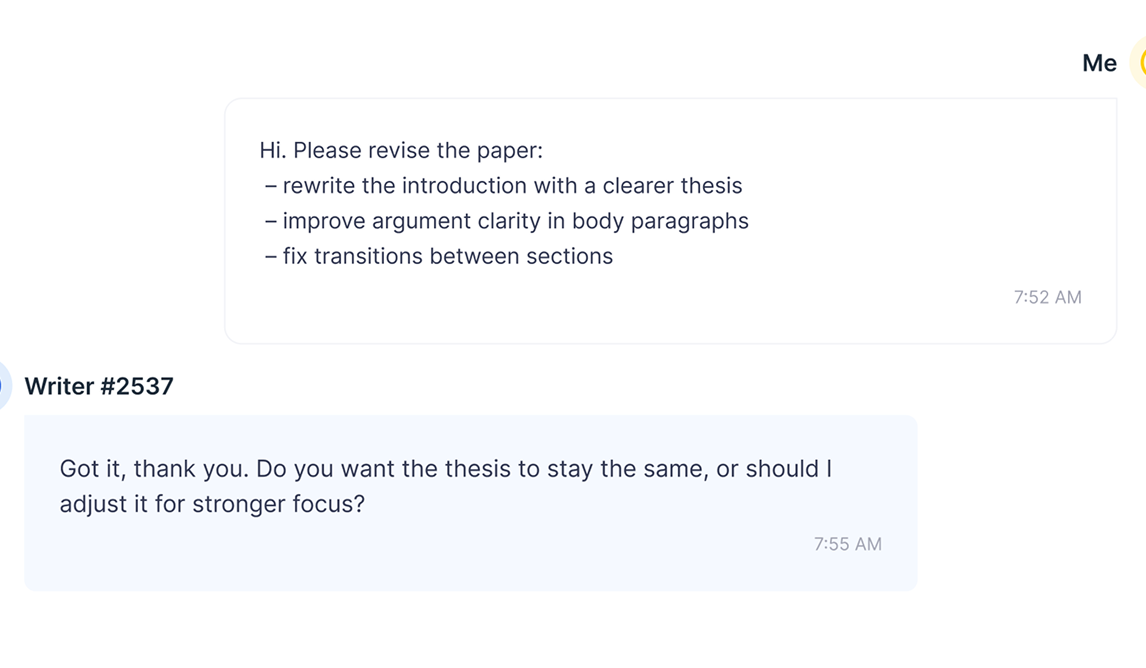Click the "fix transitions between sections" line
Viewport: 1146px width, 668px height.
pyautogui.click(x=439, y=257)
